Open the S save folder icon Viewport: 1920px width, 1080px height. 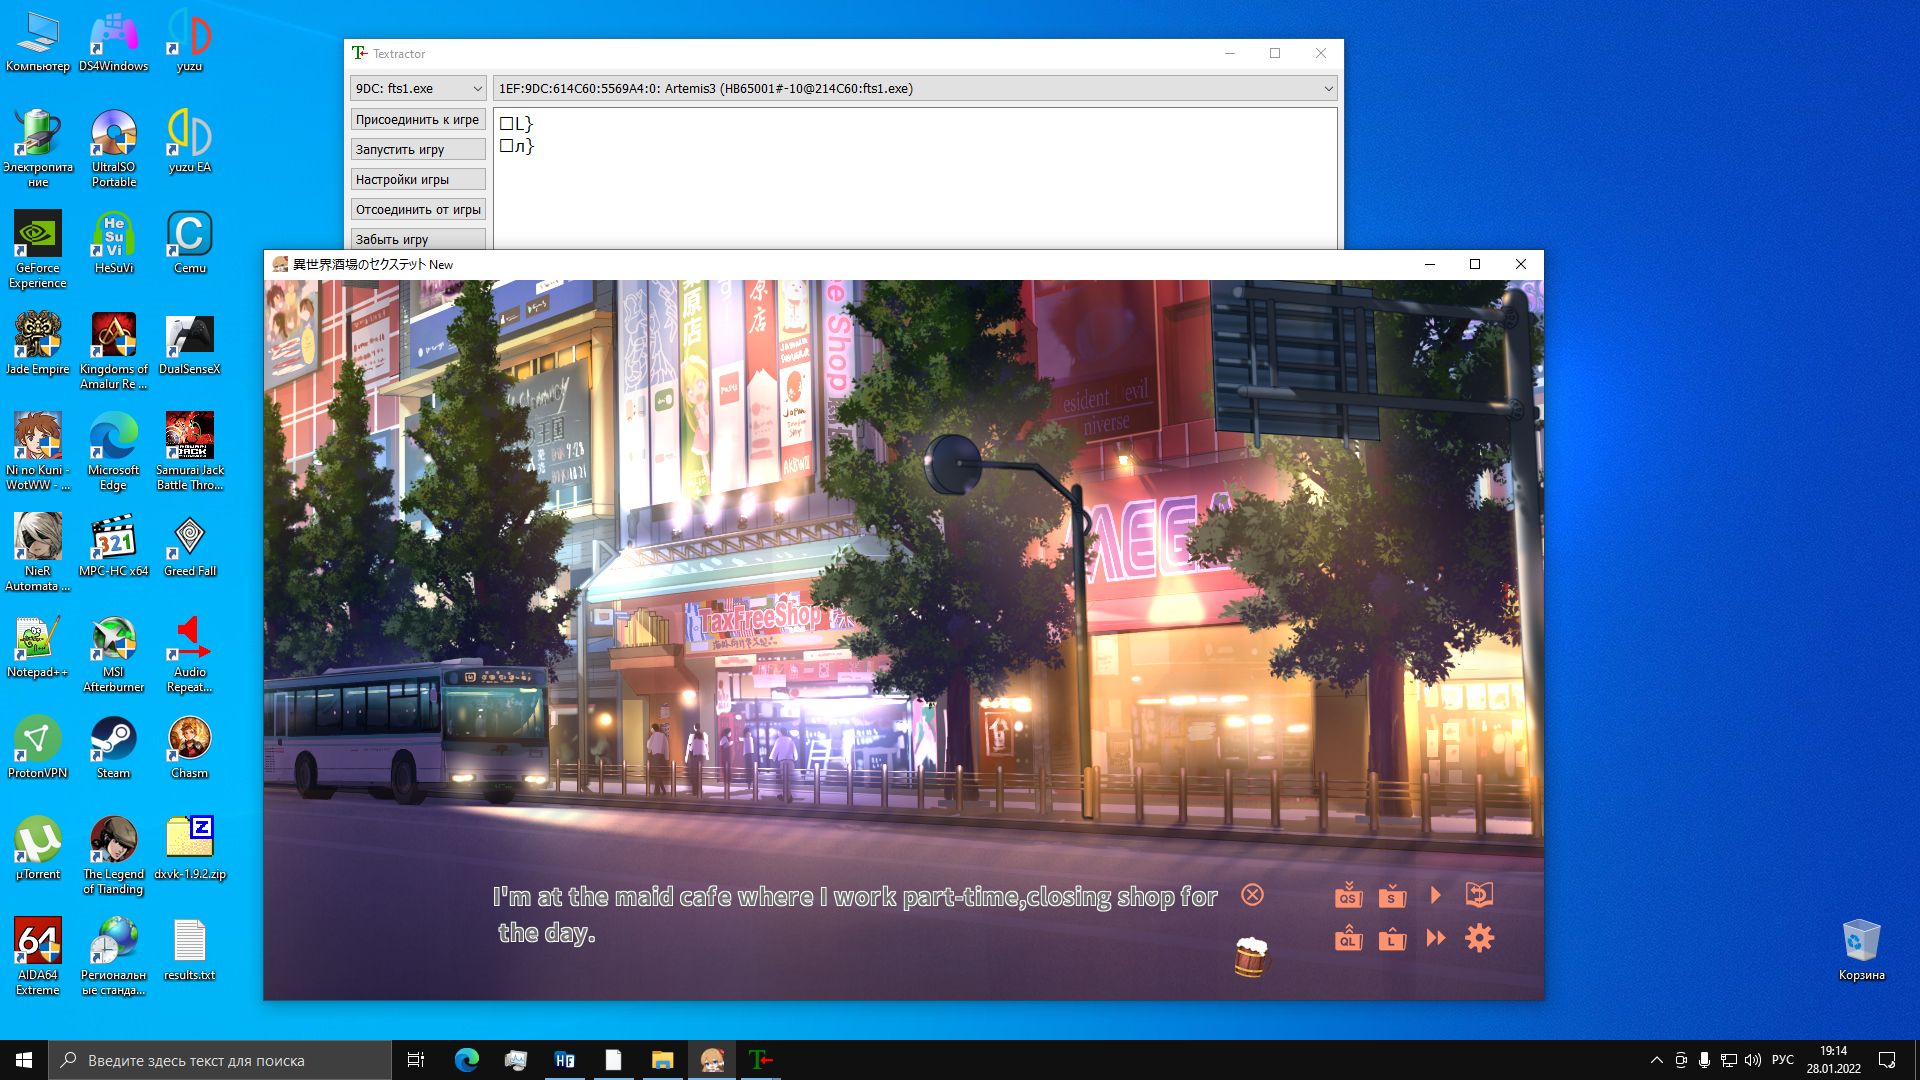click(x=1392, y=895)
